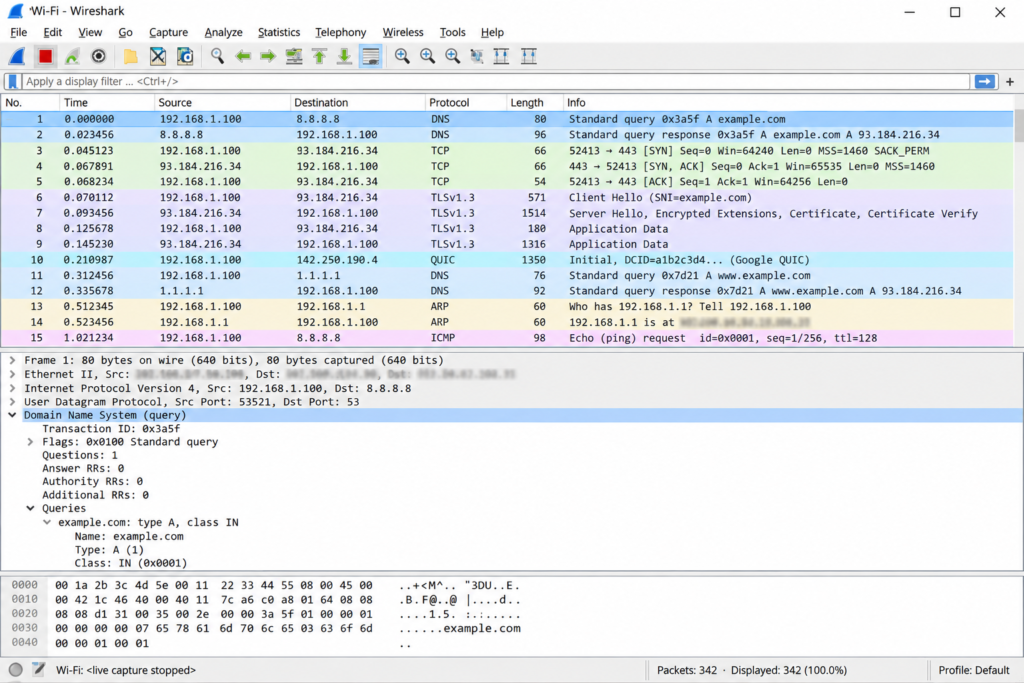The height and width of the screenshot is (683, 1024).
Task: Jump to the first packet with up arrow
Action: (319, 57)
